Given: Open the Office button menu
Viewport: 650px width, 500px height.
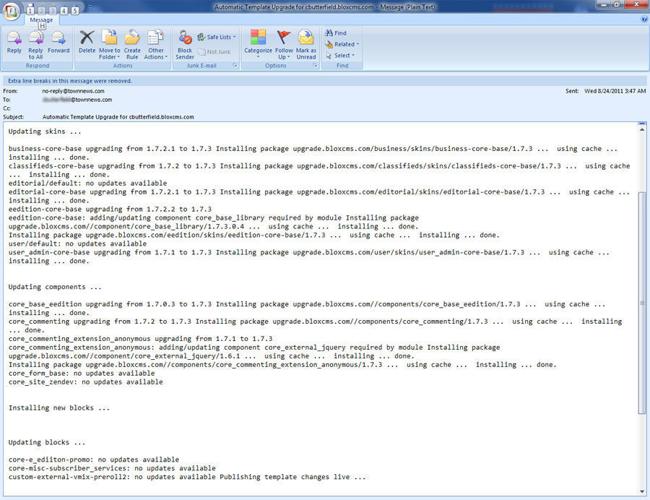Looking at the screenshot, I should coord(11,10).
